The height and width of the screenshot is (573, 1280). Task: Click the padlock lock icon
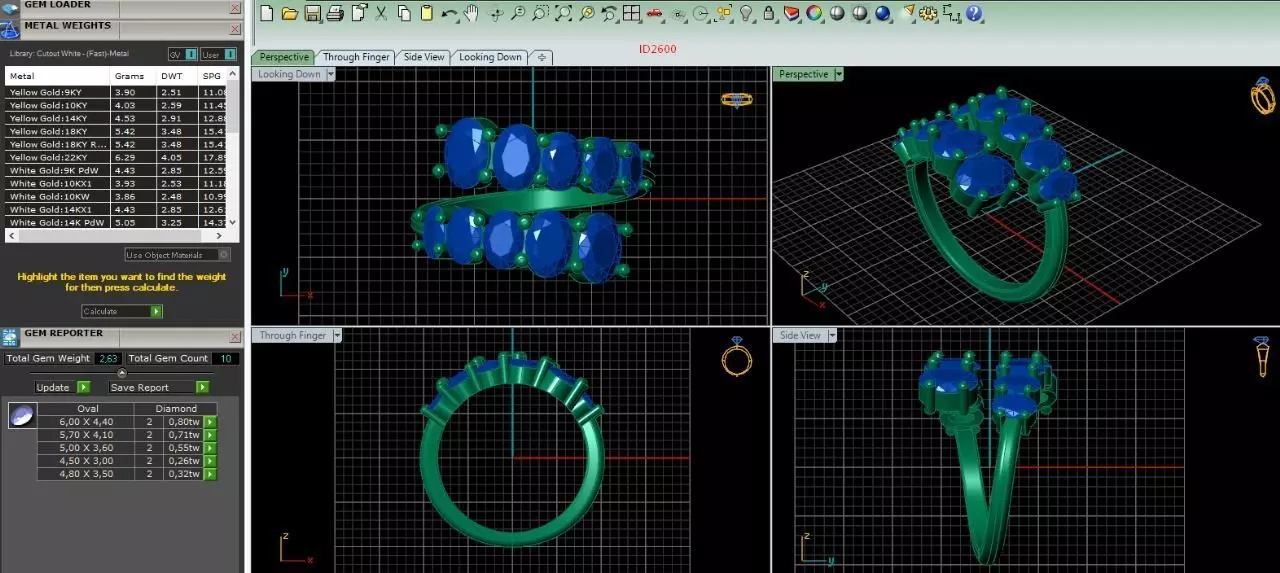coord(769,14)
